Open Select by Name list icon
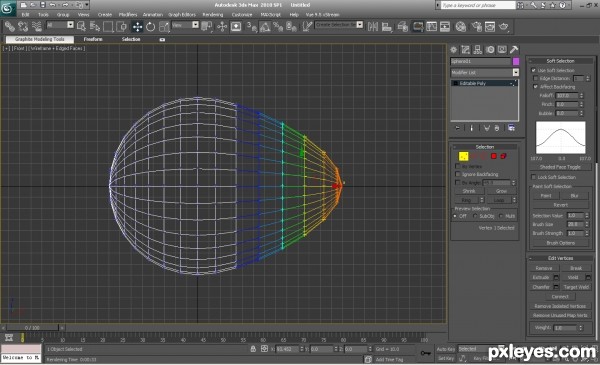600x365 pixels. point(95,26)
